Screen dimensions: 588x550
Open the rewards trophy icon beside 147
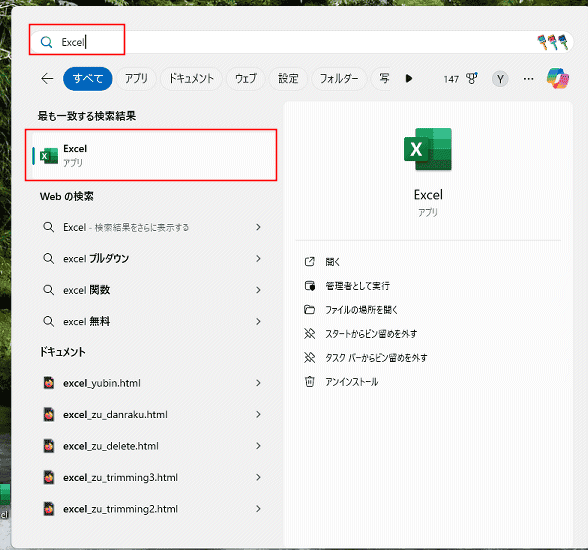(x=471, y=78)
